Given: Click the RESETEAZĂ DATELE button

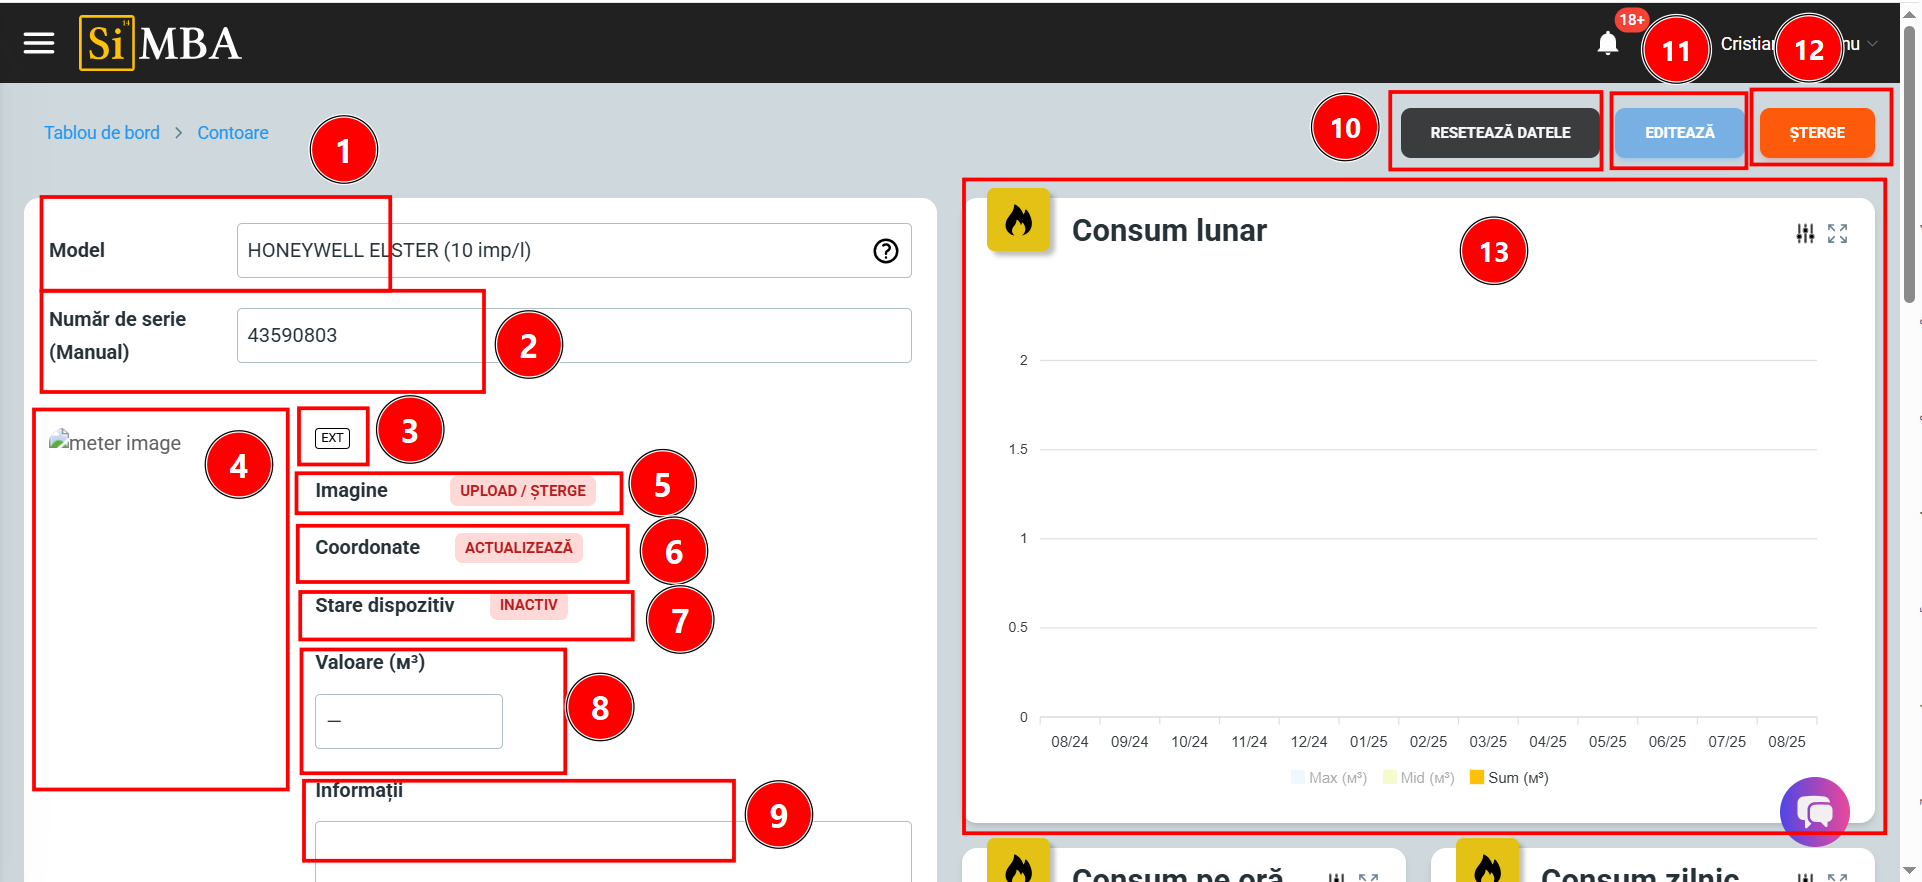Looking at the screenshot, I should (x=1499, y=133).
